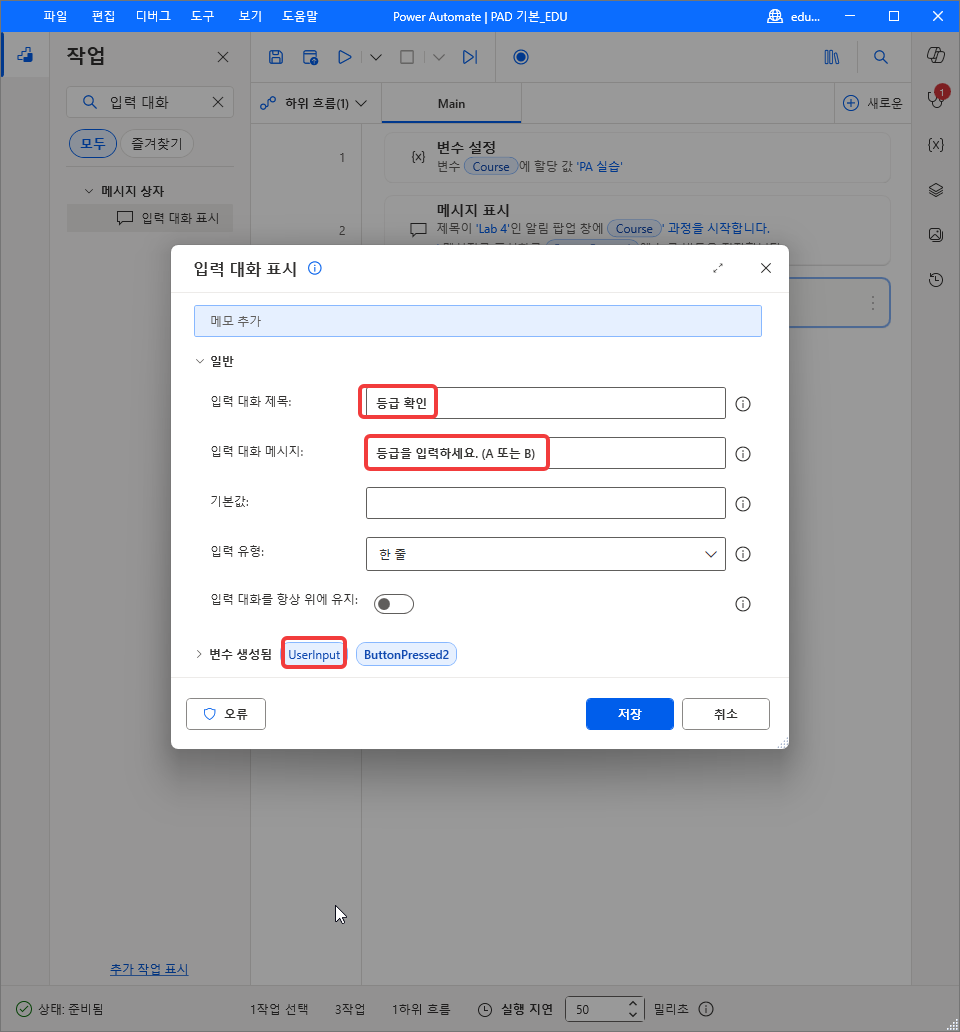The image size is (960, 1032).
Task: Click the 메모 추가 field
Action: (x=478, y=321)
